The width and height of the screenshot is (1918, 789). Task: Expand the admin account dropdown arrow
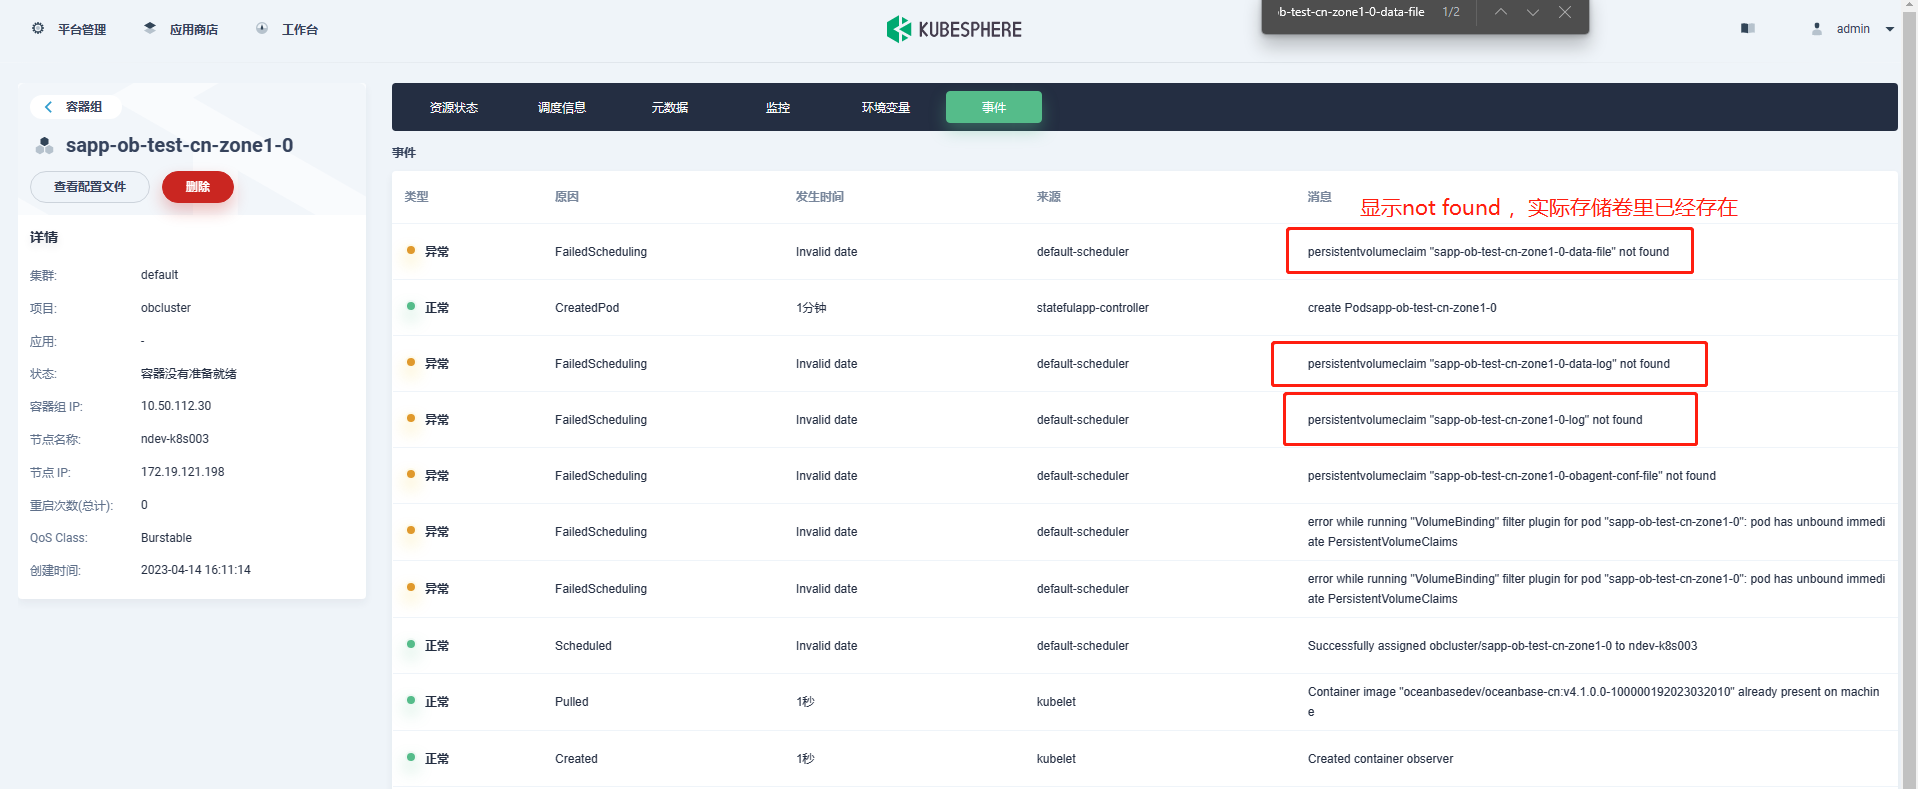[x=1890, y=29]
